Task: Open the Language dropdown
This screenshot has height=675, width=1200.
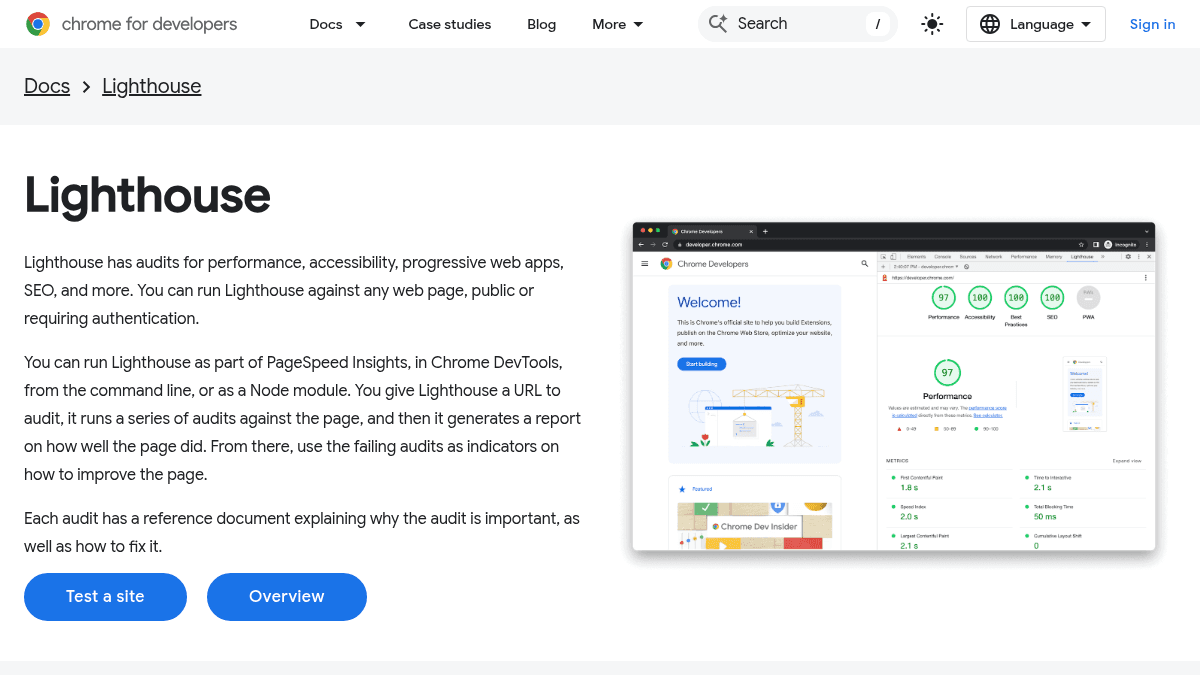Action: pyautogui.click(x=1036, y=24)
